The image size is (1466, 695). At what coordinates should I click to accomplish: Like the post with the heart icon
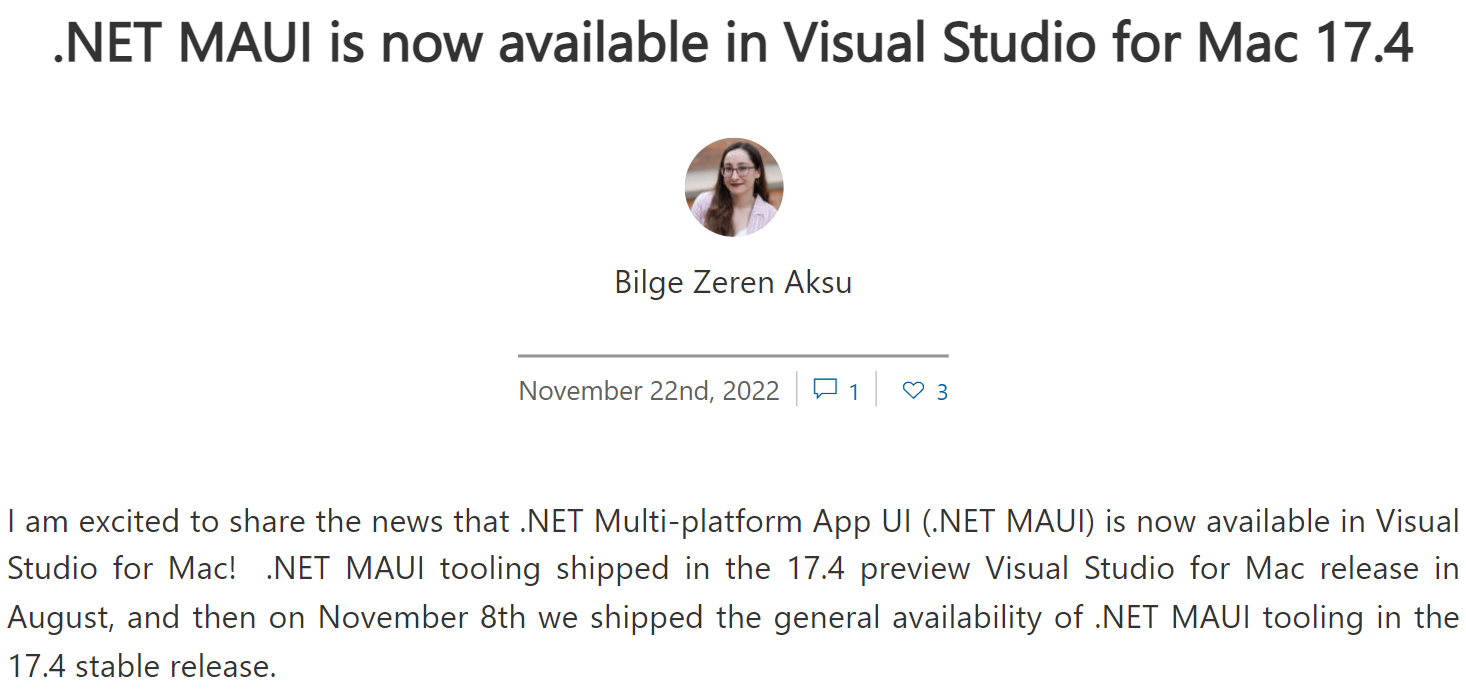tap(913, 390)
